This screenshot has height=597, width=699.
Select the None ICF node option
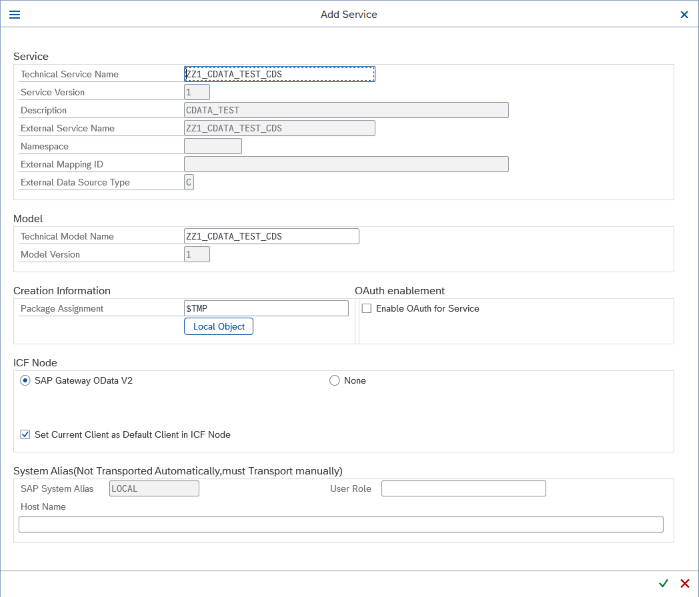click(335, 380)
